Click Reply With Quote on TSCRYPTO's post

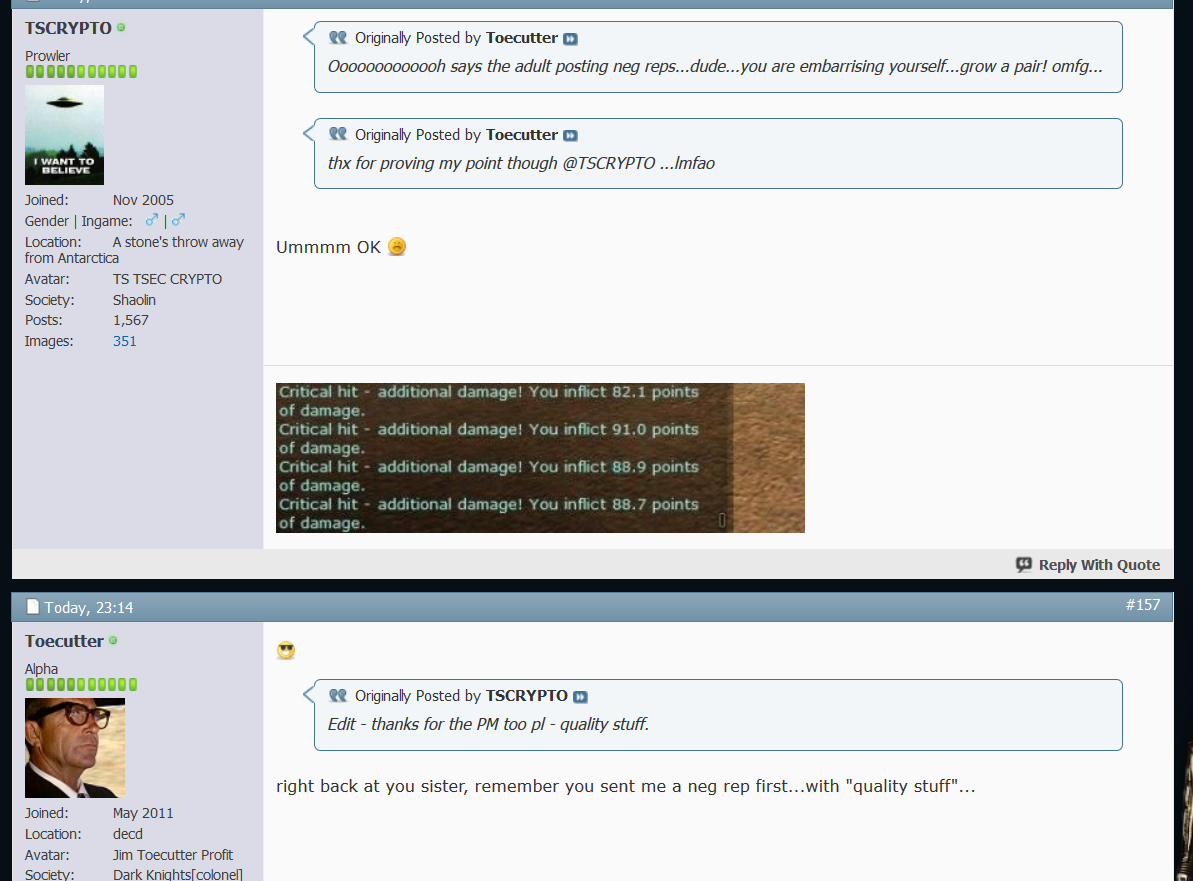[1098, 565]
